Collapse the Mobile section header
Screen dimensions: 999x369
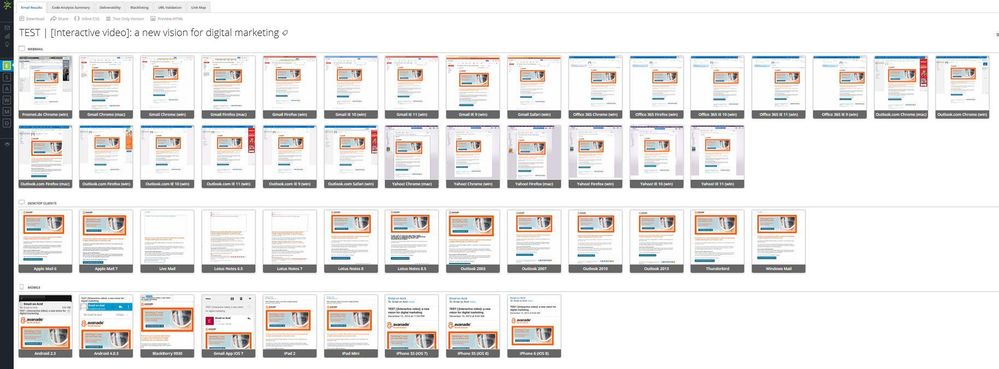[x=30, y=287]
